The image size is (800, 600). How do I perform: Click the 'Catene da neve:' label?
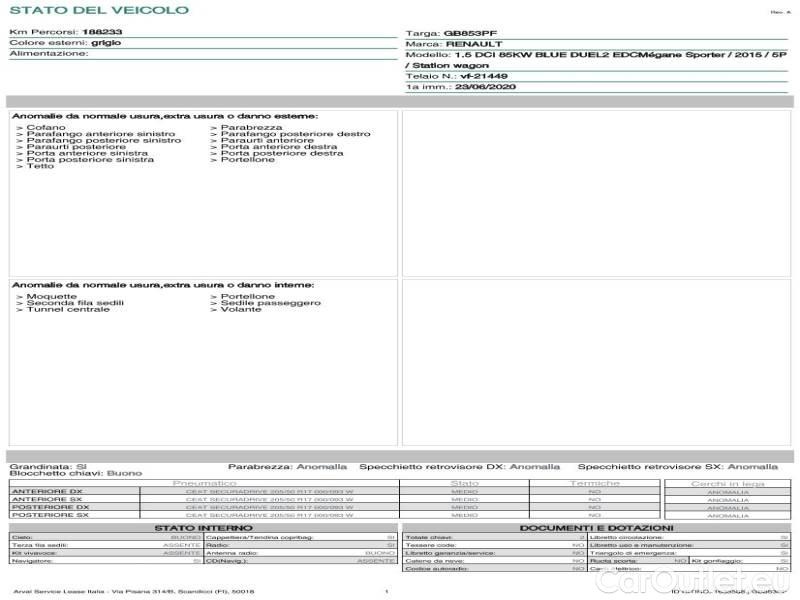point(435,561)
